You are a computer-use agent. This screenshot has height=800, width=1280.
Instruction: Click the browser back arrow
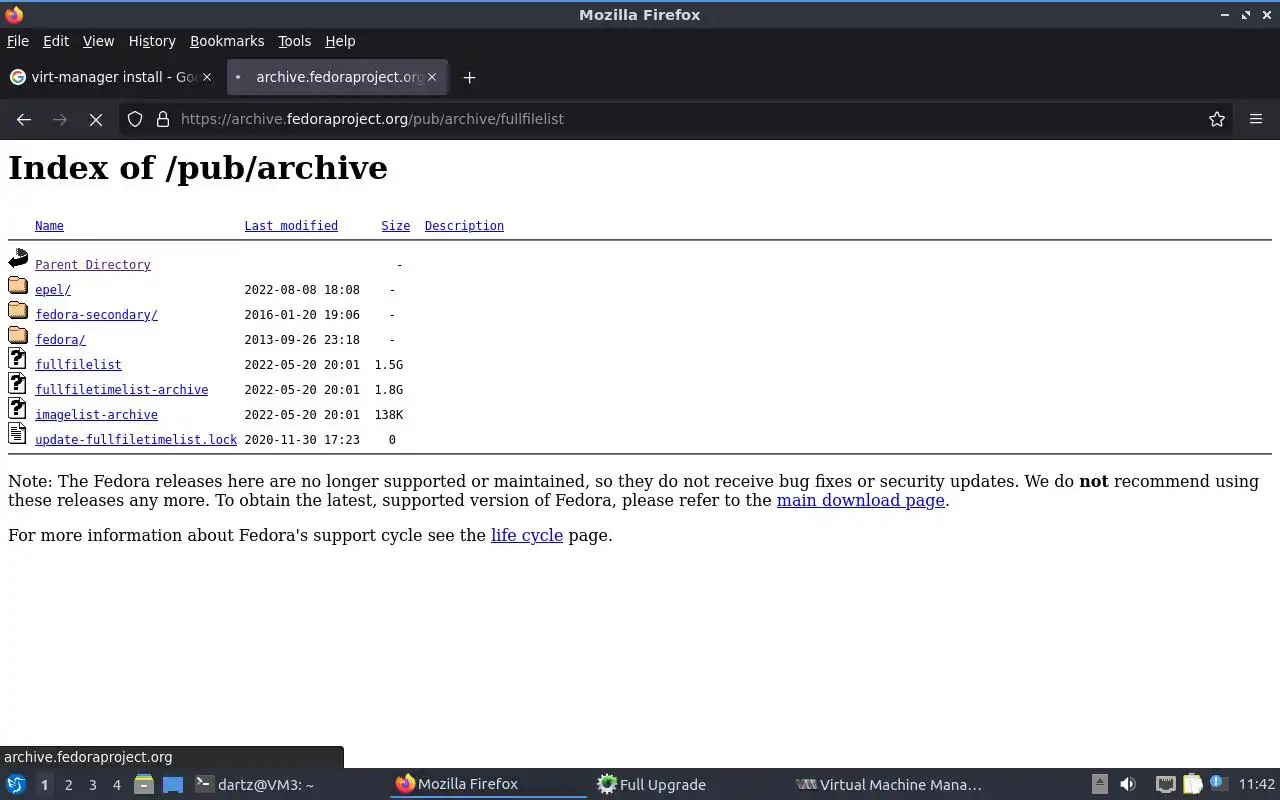24,119
